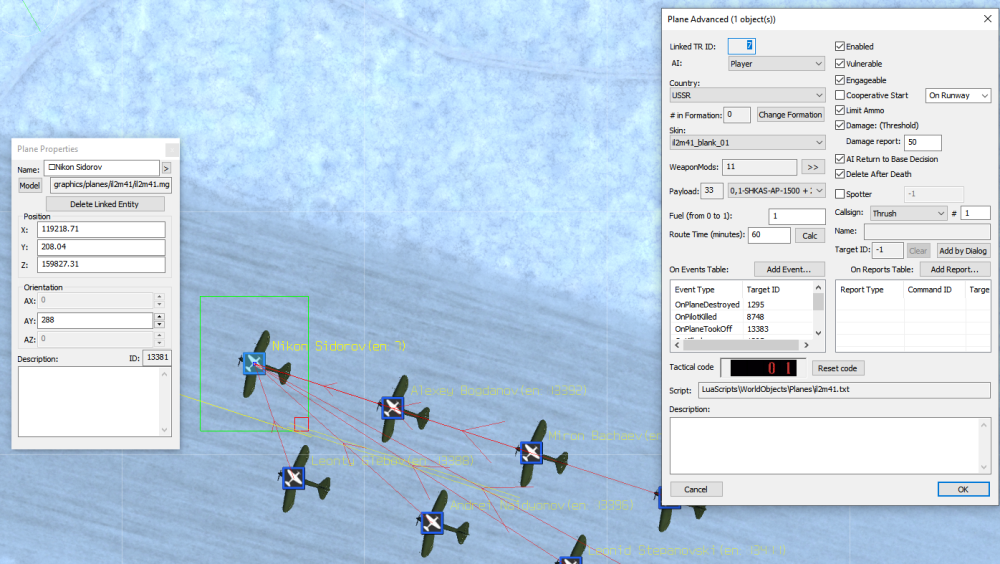This screenshot has width=1000, height=564.
Task: Click Alexey Bogdanov's plane icon
Action: point(393,407)
